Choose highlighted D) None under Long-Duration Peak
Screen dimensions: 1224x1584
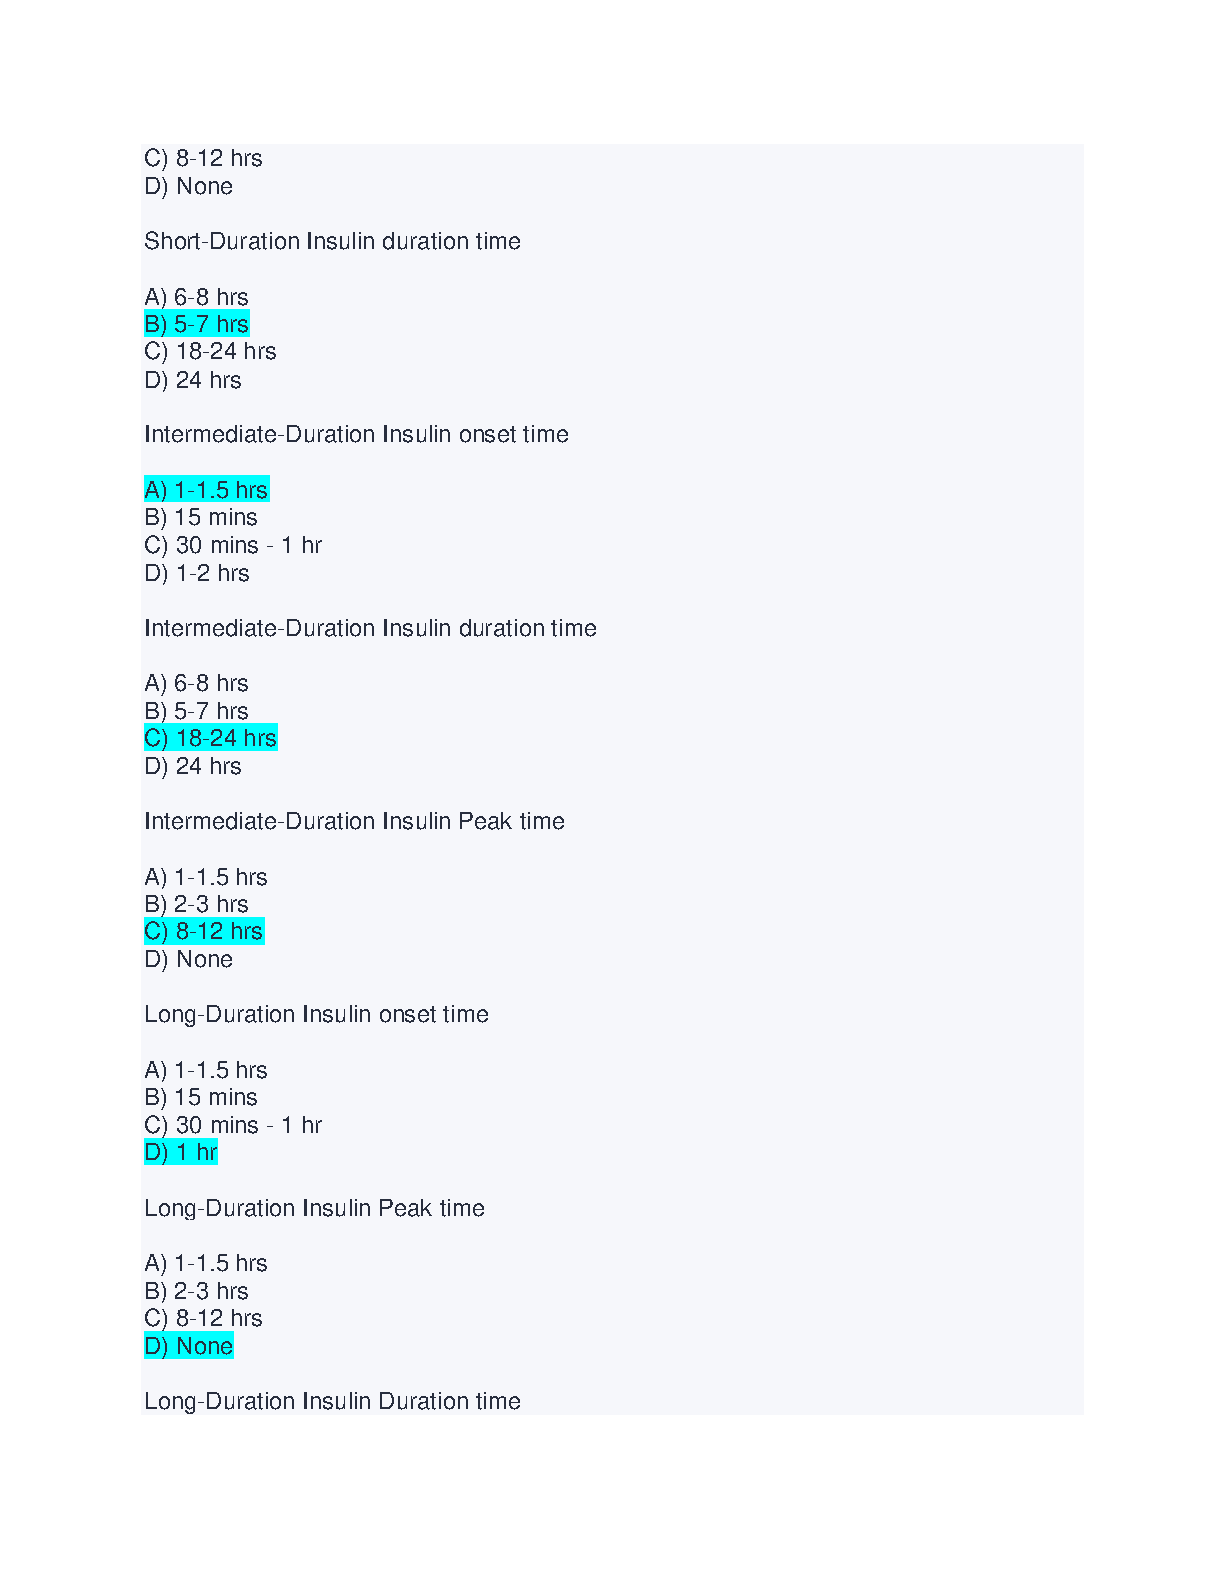click(x=189, y=1346)
